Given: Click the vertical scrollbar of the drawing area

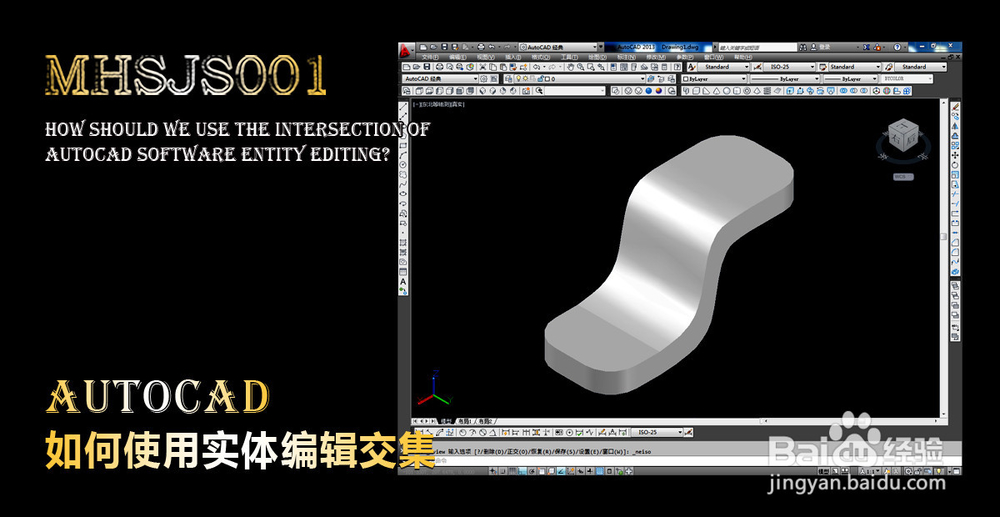Looking at the screenshot, I should click(944, 259).
